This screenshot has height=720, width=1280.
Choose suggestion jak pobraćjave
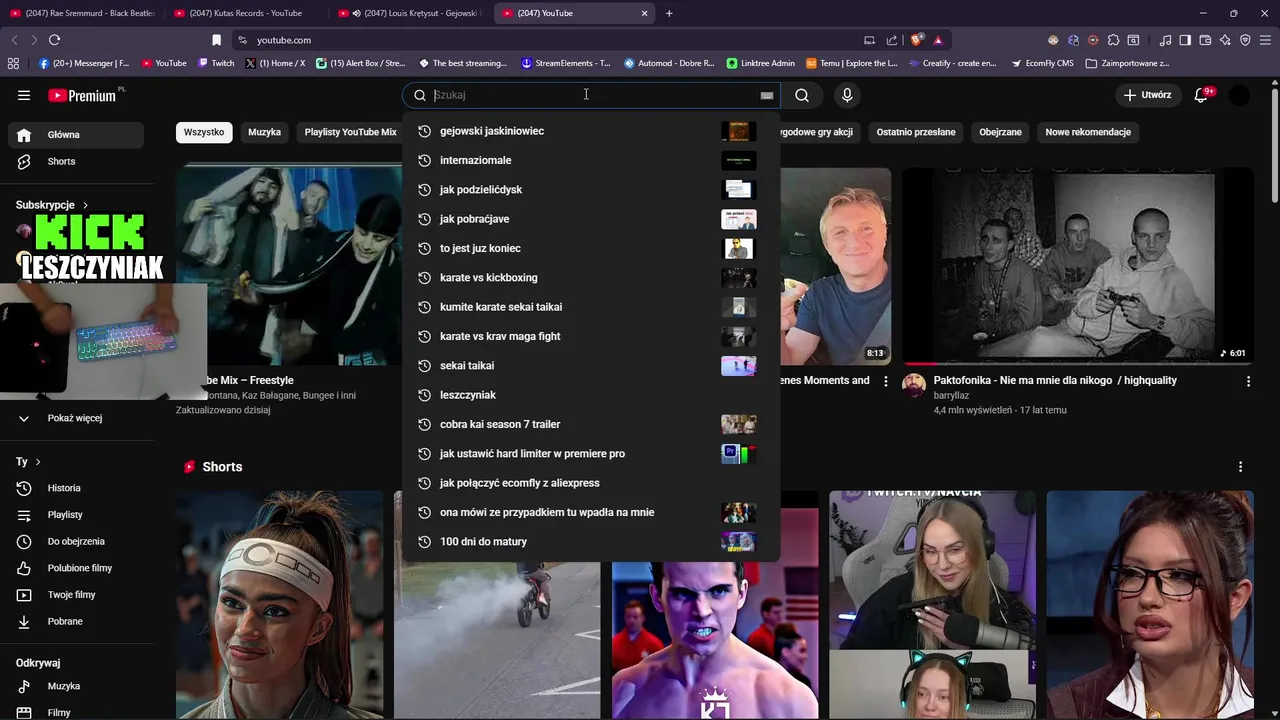click(590, 219)
